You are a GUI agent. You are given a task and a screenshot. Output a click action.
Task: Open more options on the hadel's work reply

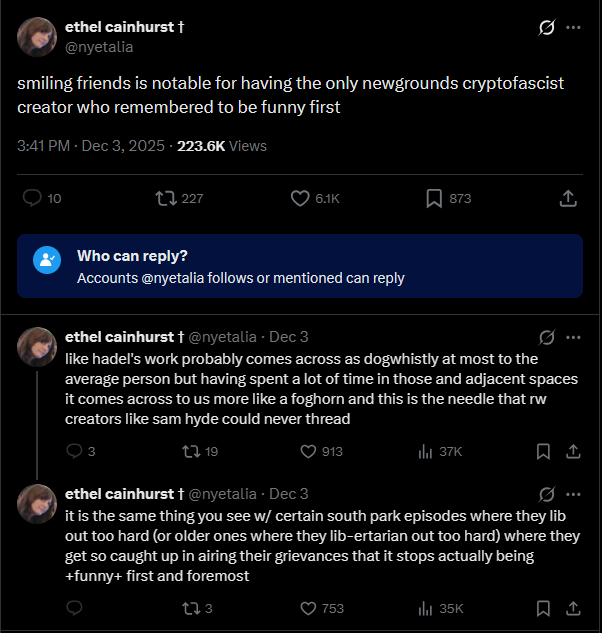573,337
